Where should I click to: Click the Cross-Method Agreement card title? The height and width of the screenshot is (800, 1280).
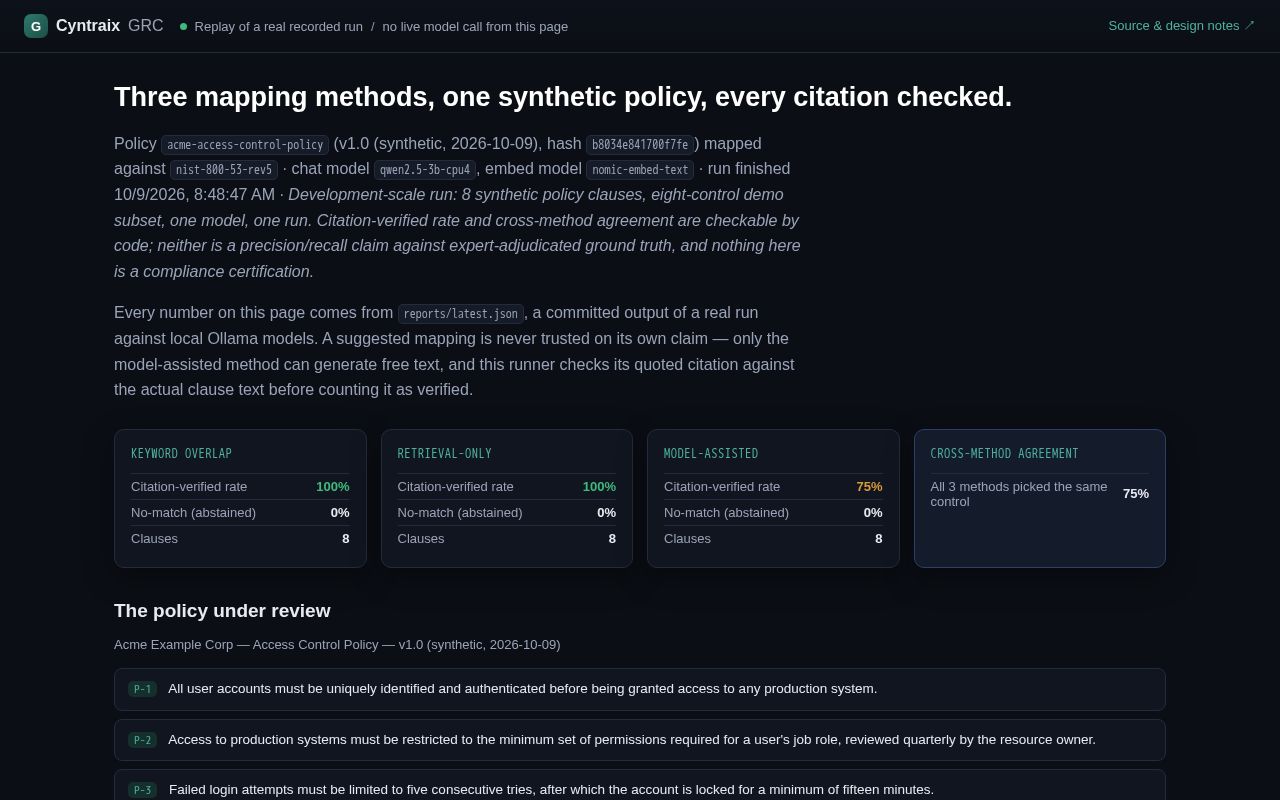(x=1005, y=454)
